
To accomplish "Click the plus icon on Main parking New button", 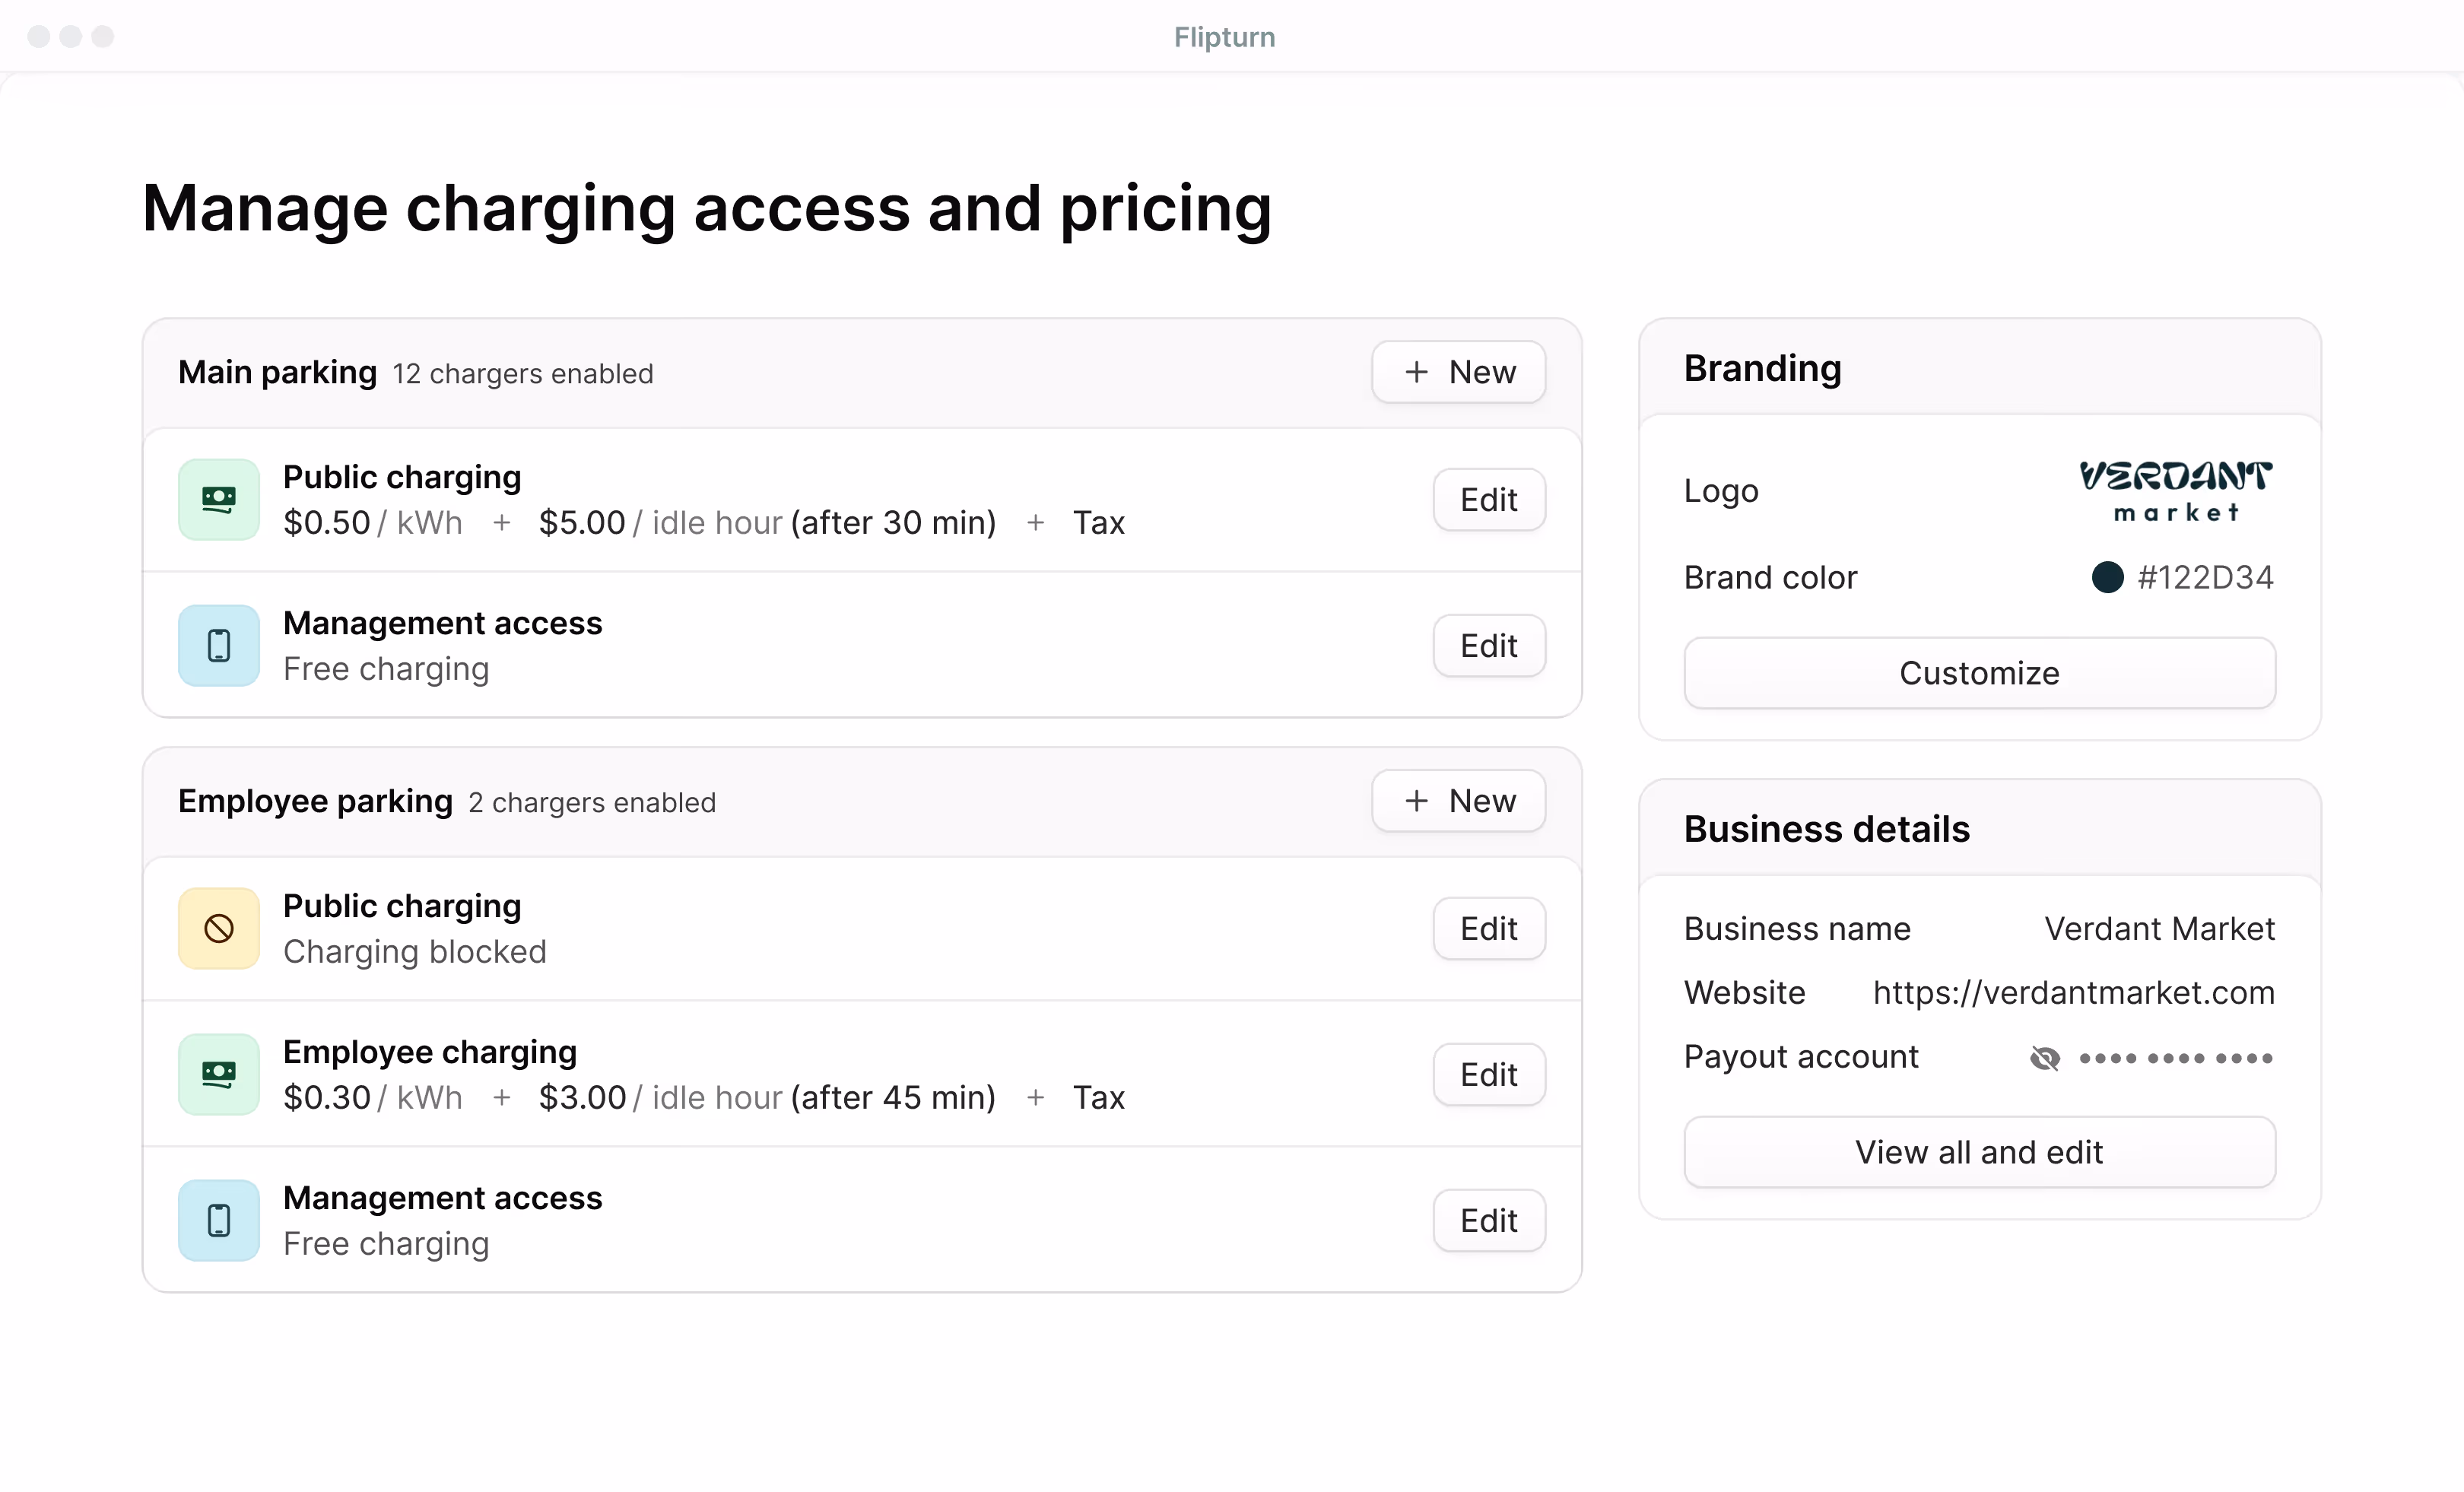I will pos(1416,371).
